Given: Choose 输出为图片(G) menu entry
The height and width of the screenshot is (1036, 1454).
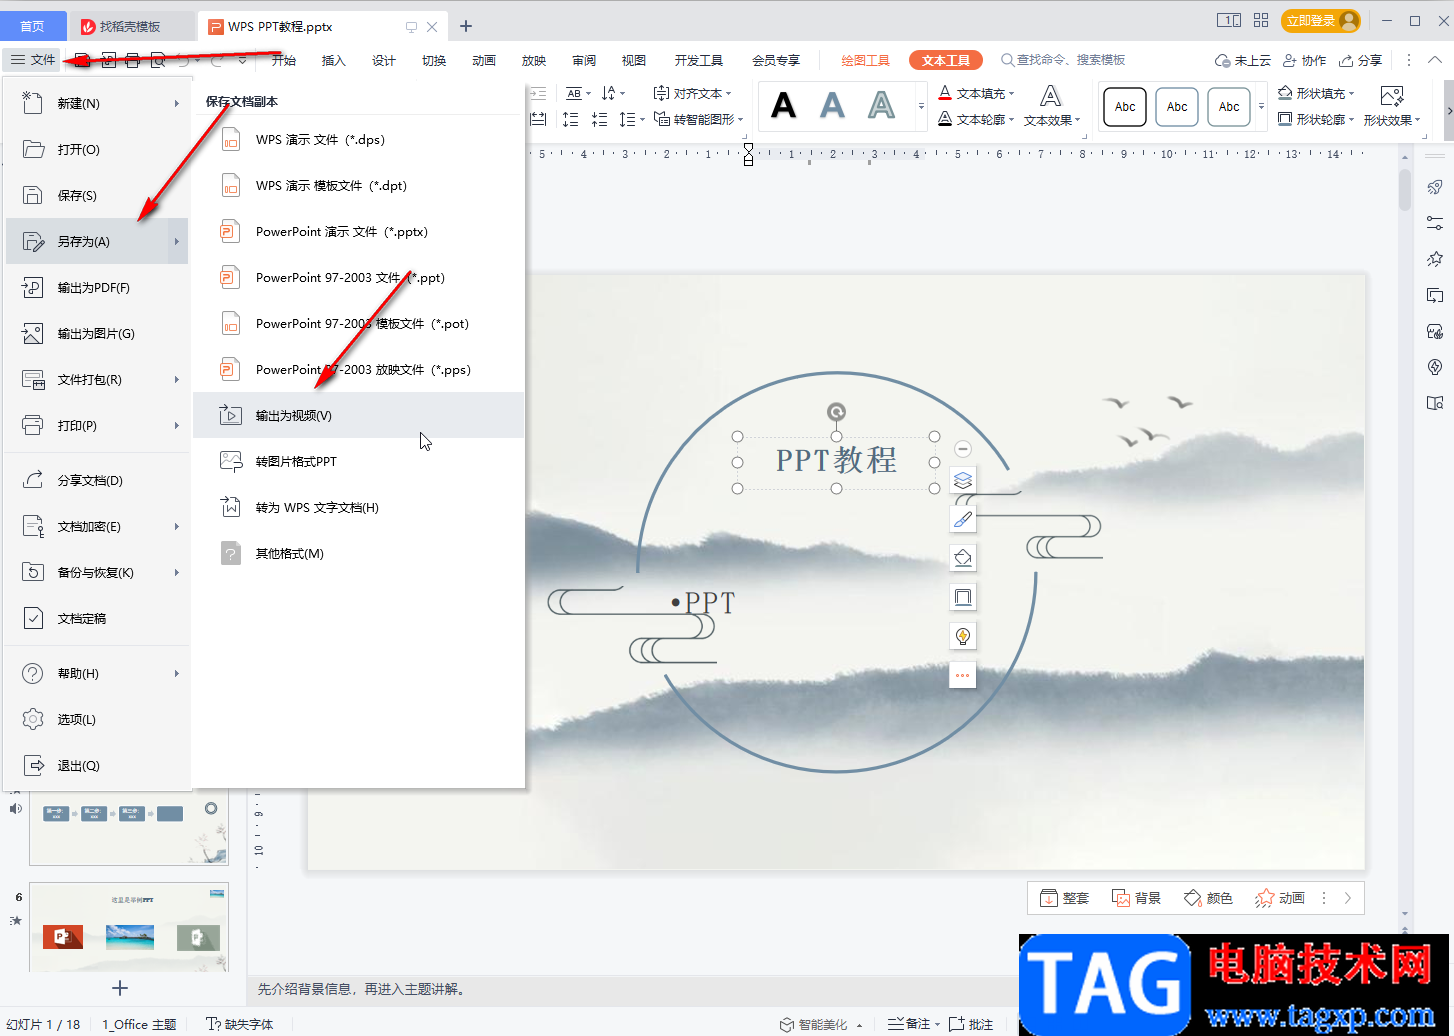Looking at the screenshot, I should pyautogui.click(x=97, y=333).
